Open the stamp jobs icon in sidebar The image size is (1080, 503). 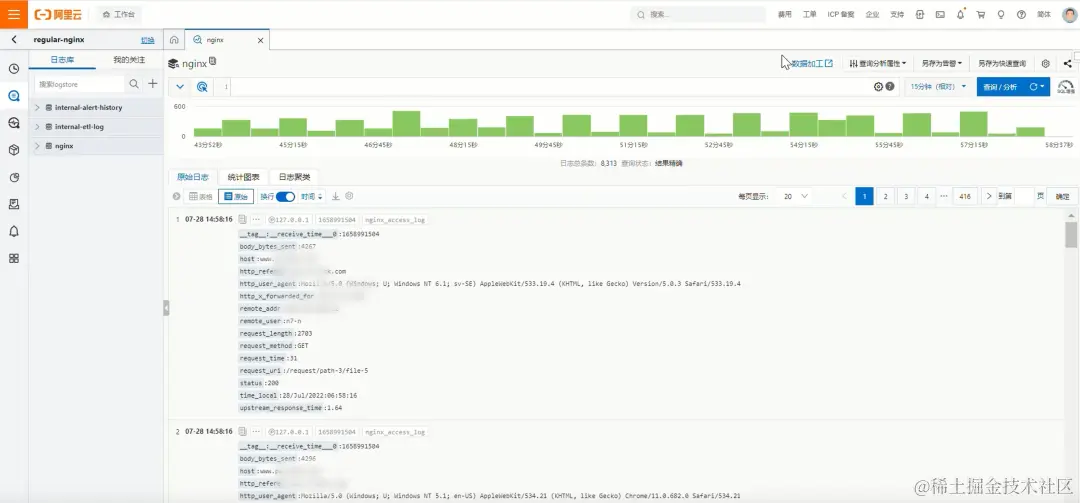pyautogui.click(x=14, y=204)
